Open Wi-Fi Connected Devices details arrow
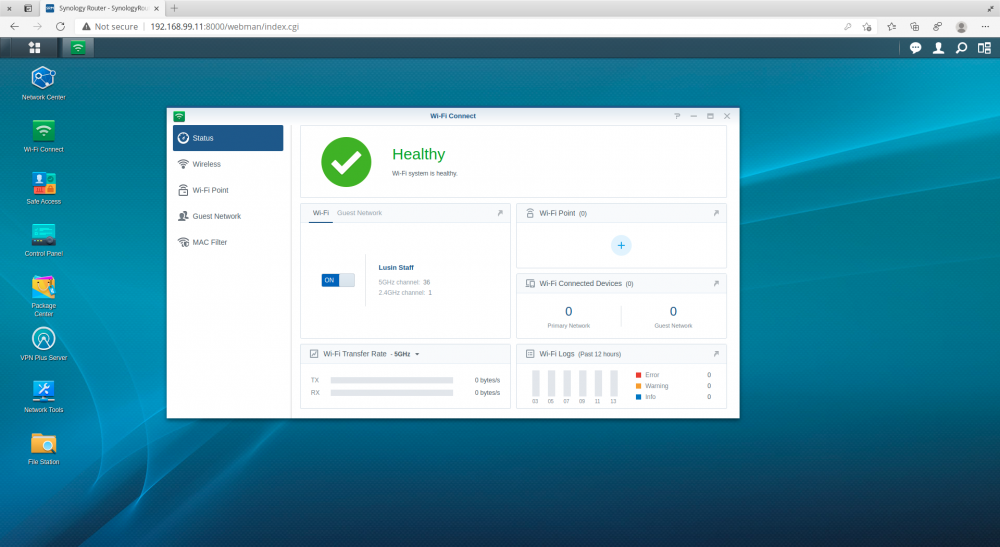Image resolution: width=1000 pixels, height=547 pixels. click(x=716, y=284)
